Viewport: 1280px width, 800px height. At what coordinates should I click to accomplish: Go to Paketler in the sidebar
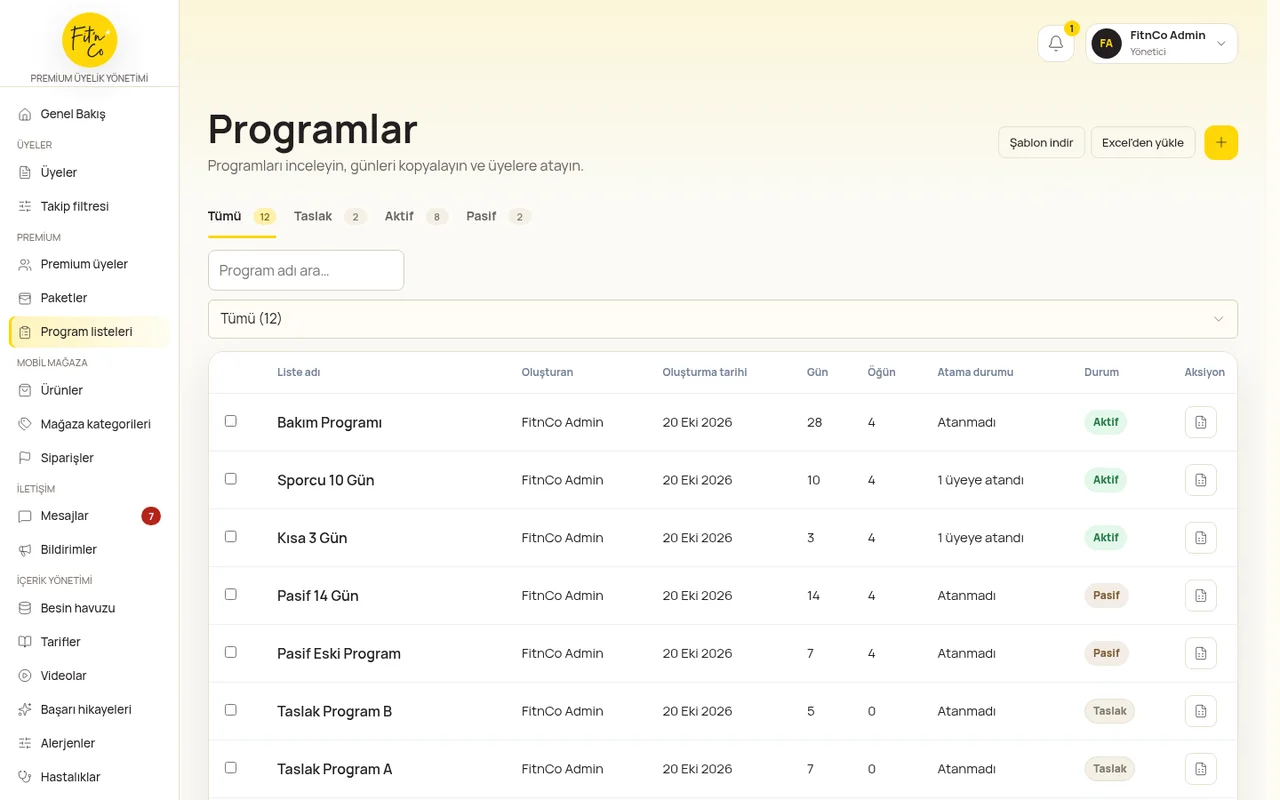pos(89,298)
